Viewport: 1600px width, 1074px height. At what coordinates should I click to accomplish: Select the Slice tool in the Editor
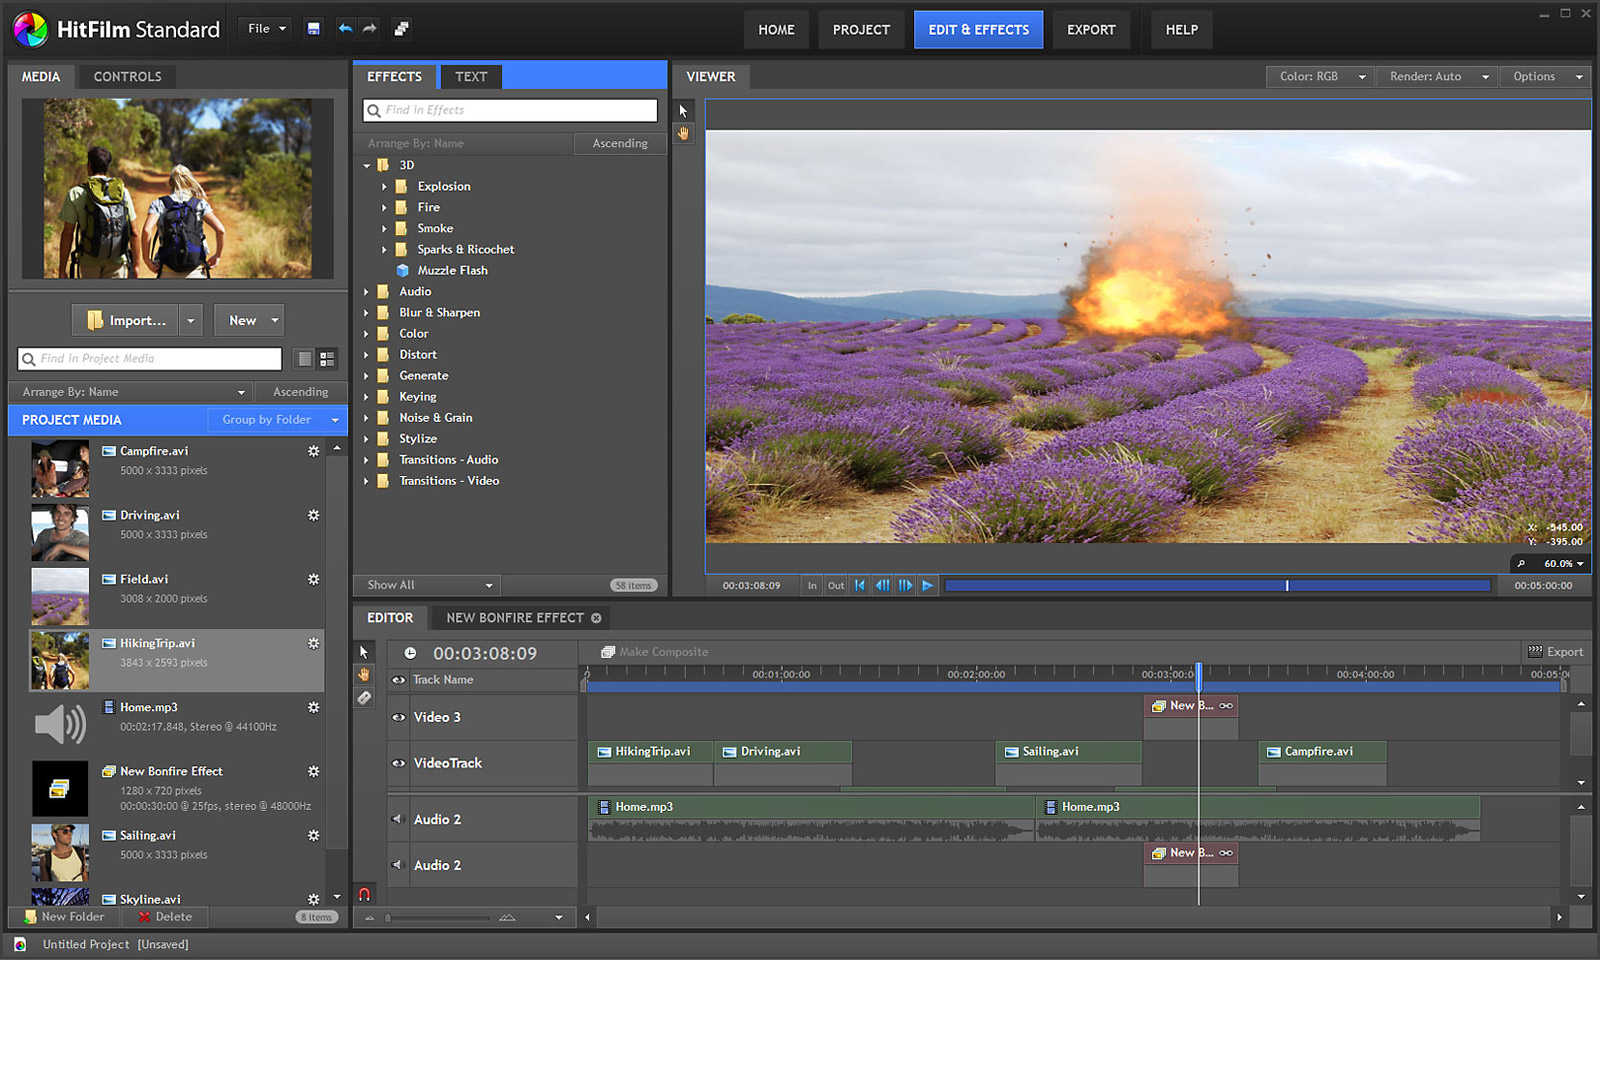(364, 698)
